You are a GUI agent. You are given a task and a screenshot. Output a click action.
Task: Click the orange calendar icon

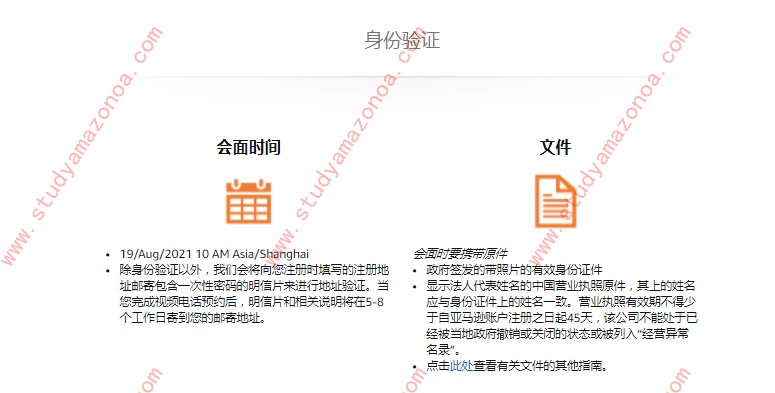249,201
